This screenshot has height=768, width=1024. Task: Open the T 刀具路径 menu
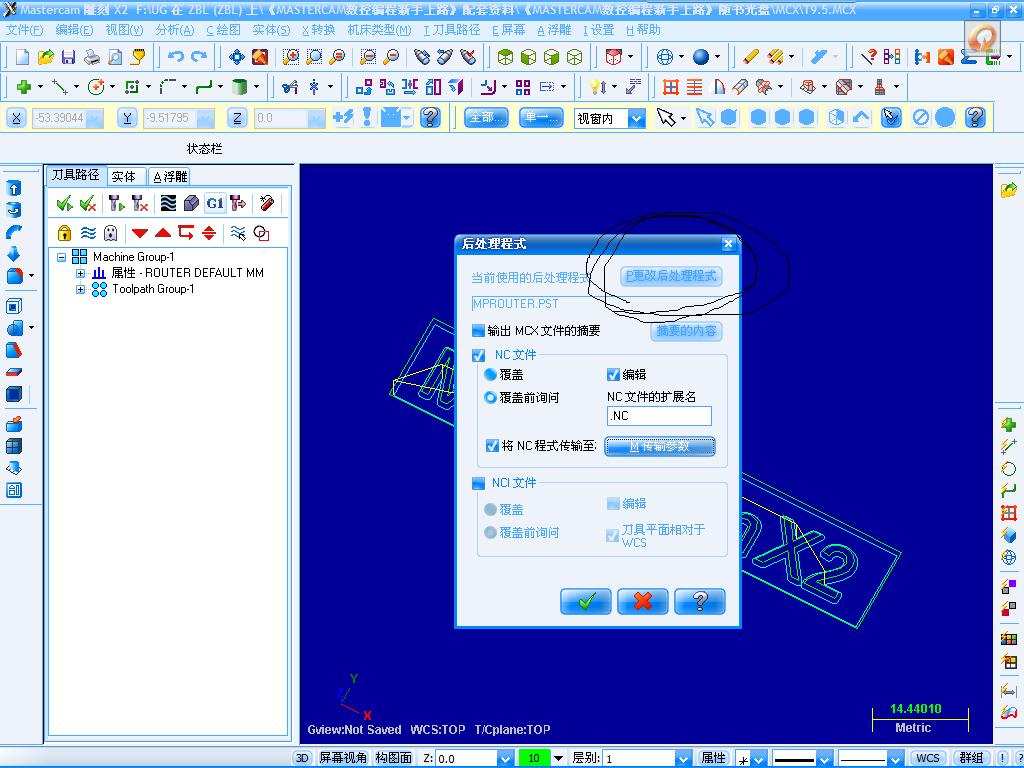tap(451, 30)
